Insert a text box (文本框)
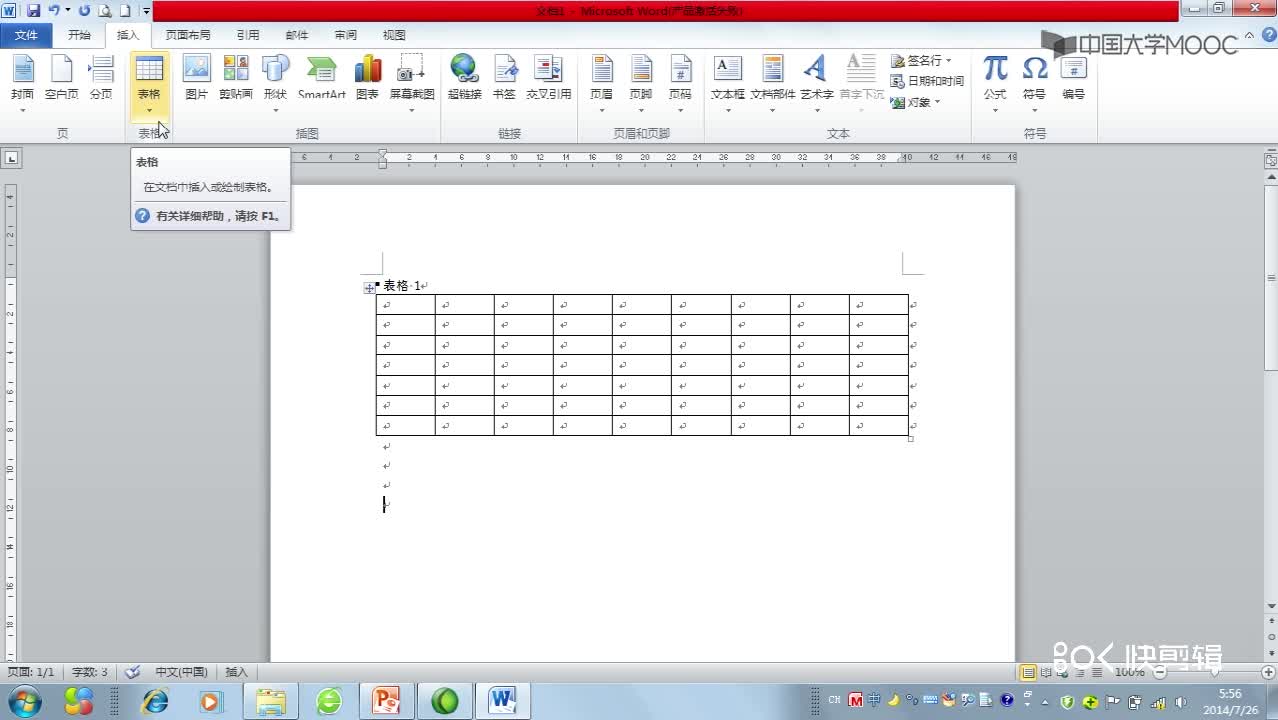 coord(728,82)
